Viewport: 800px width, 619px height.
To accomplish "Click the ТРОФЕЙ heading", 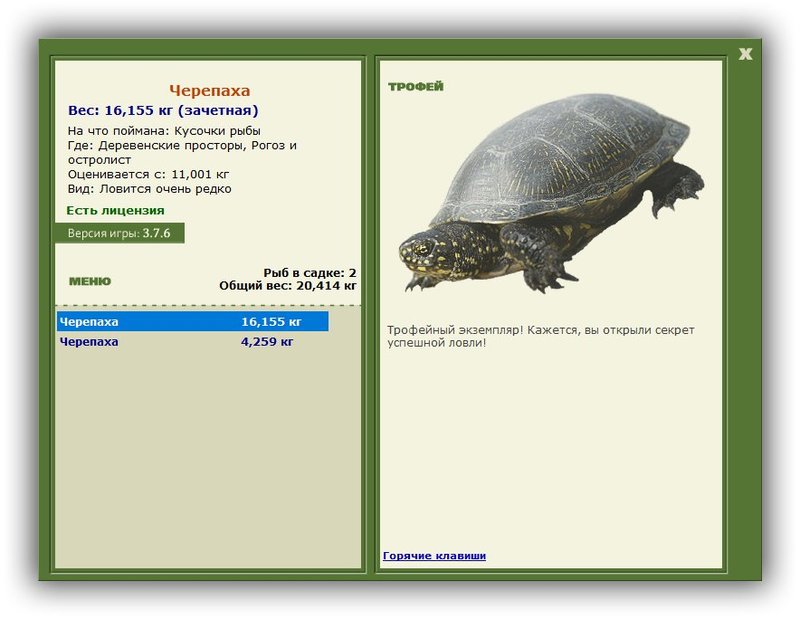I will [x=416, y=87].
